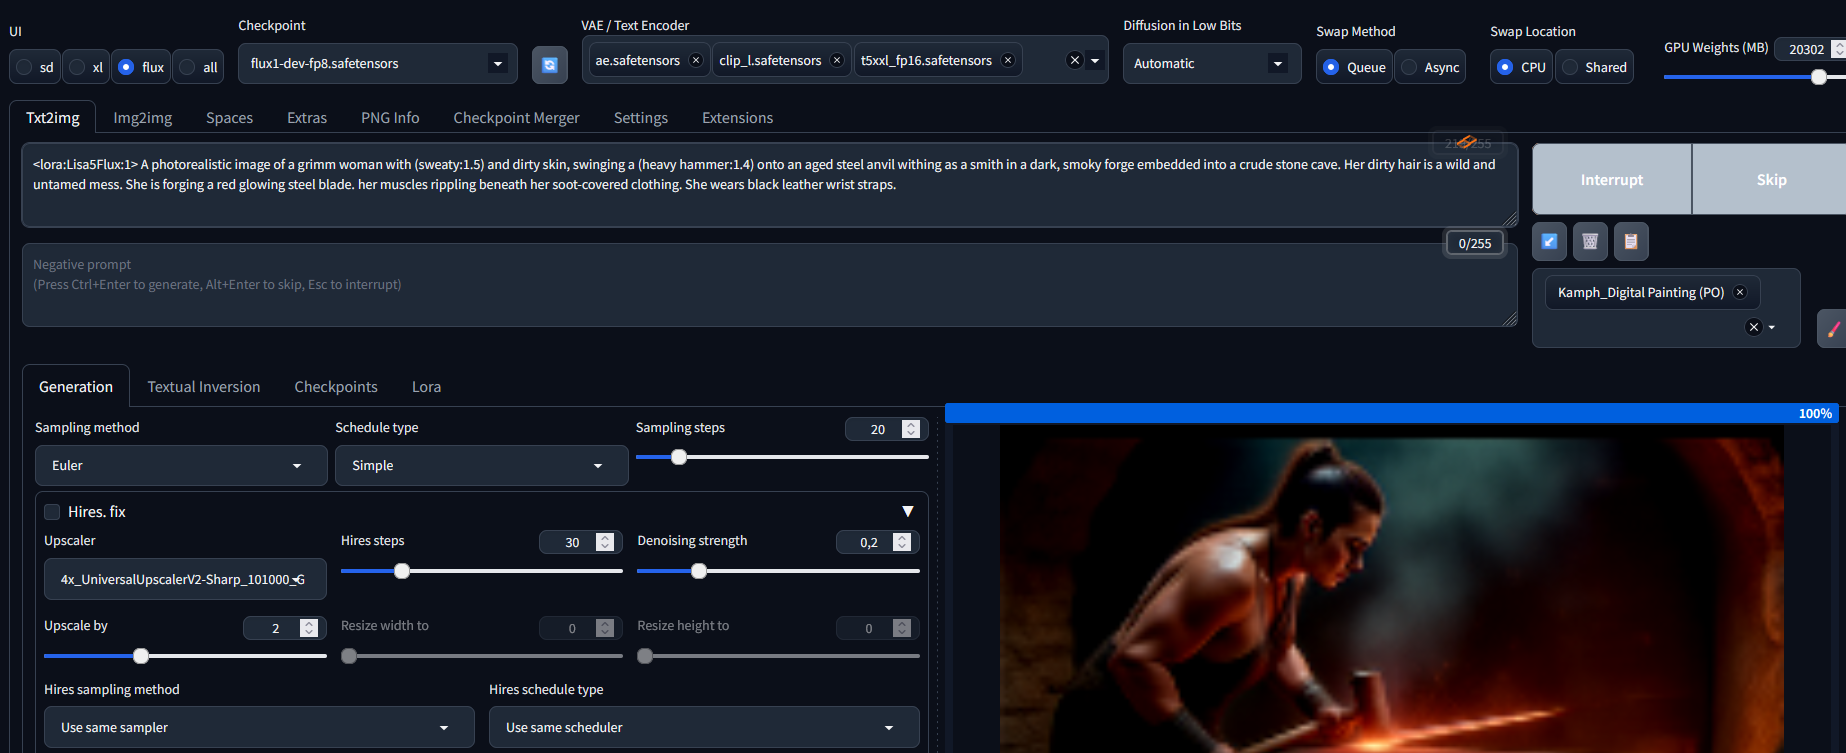Viewport: 1846px width, 753px height.
Task: Select the flux UI preset
Action: (141, 67)
